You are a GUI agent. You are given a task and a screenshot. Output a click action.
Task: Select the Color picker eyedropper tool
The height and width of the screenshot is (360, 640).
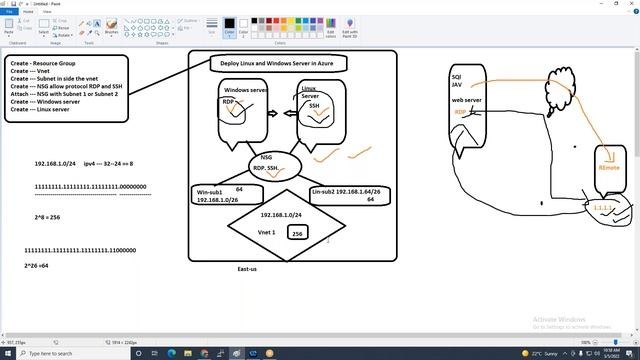[x=89, y=33]
